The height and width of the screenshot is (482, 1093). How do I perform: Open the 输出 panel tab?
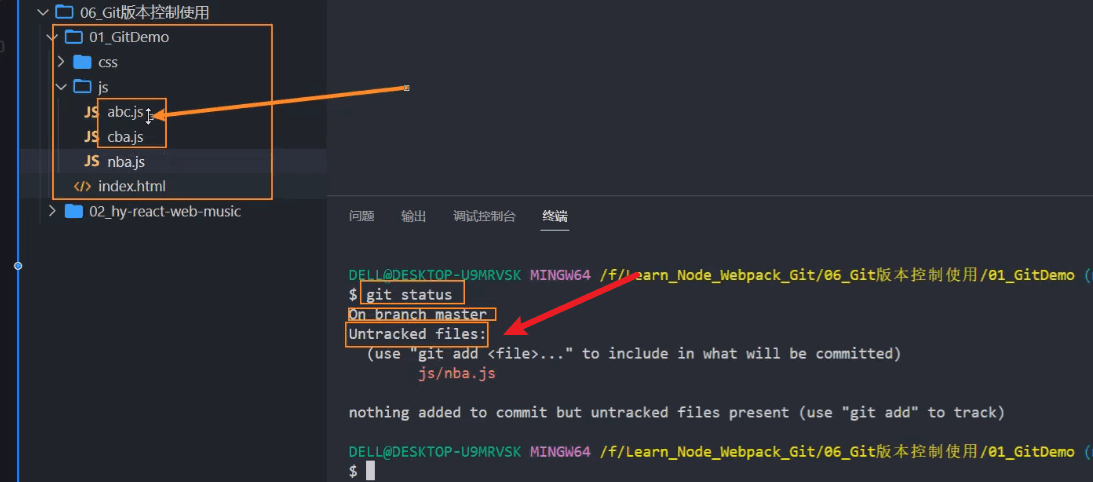click(x=413, y=216)
